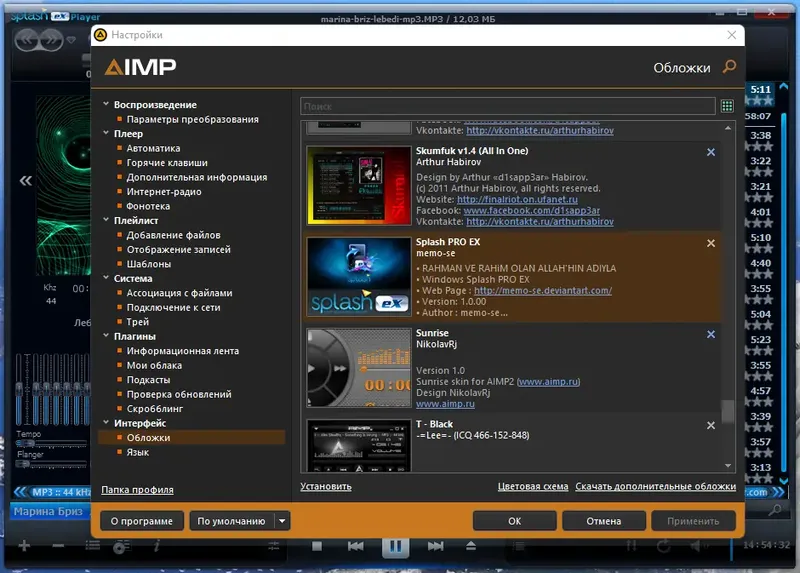This screenshot has width=800, height=573.
Task: Click the repeat icon in the player toolbar
Action: [663, 546]
